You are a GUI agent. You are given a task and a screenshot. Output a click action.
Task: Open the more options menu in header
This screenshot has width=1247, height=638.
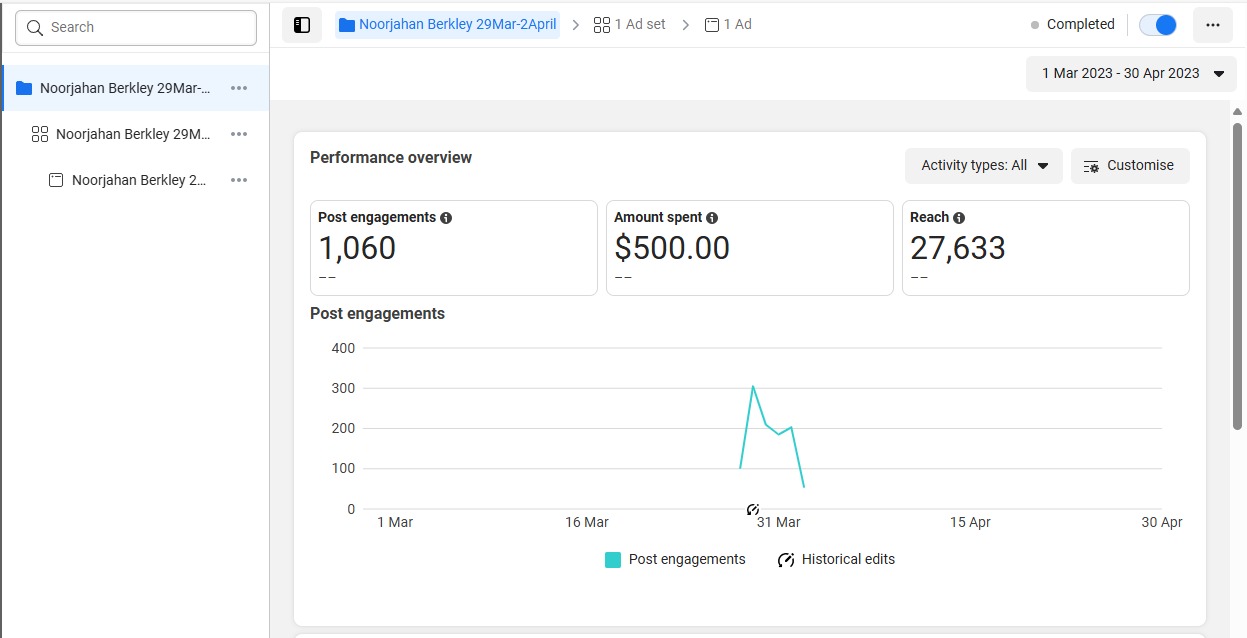click(1212, 25)
